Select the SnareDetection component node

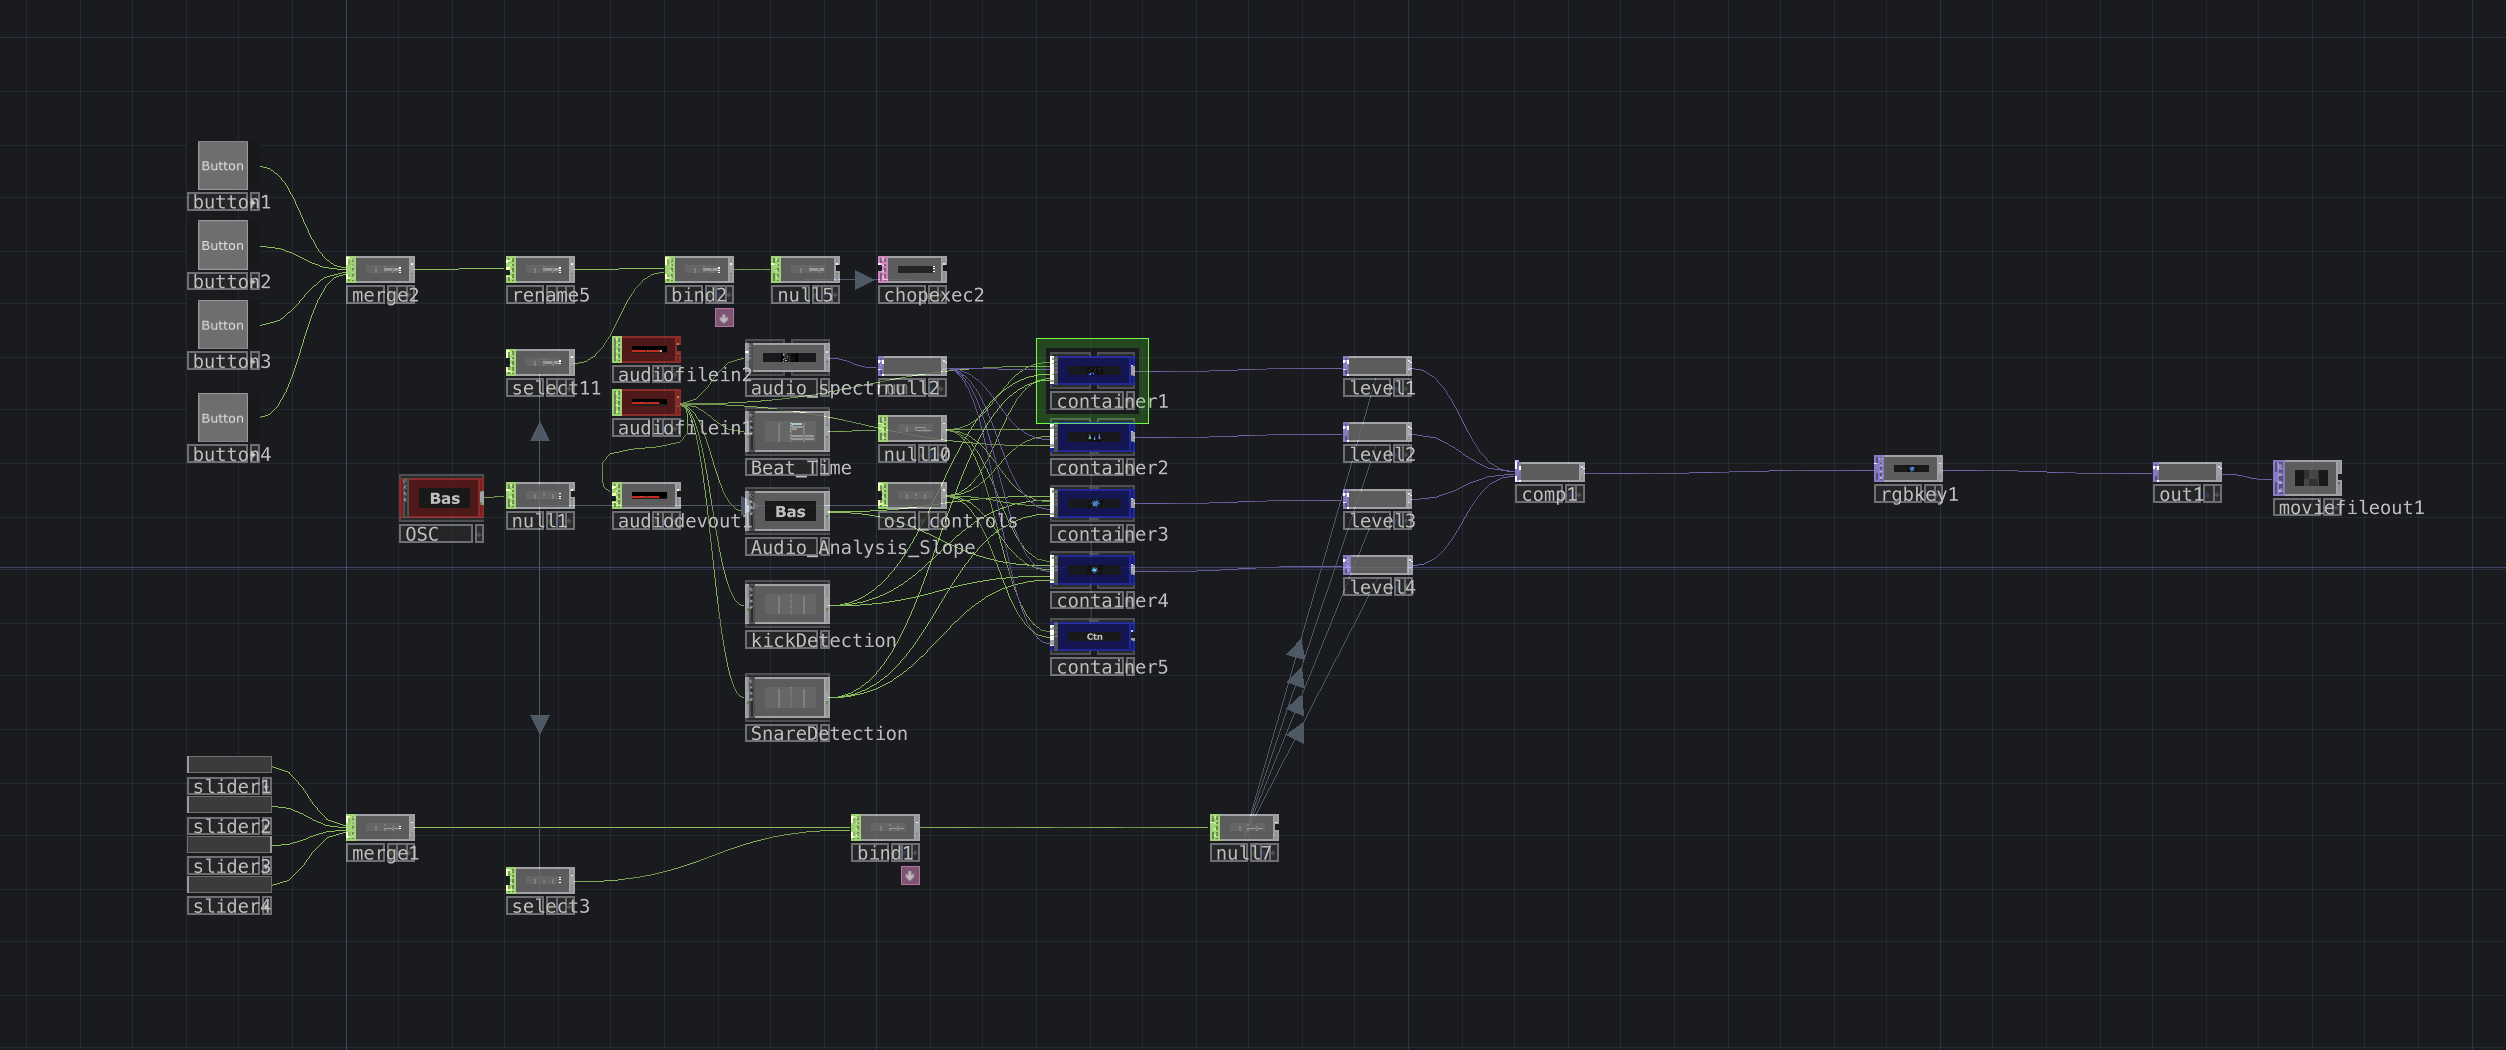tap(788, 697)
